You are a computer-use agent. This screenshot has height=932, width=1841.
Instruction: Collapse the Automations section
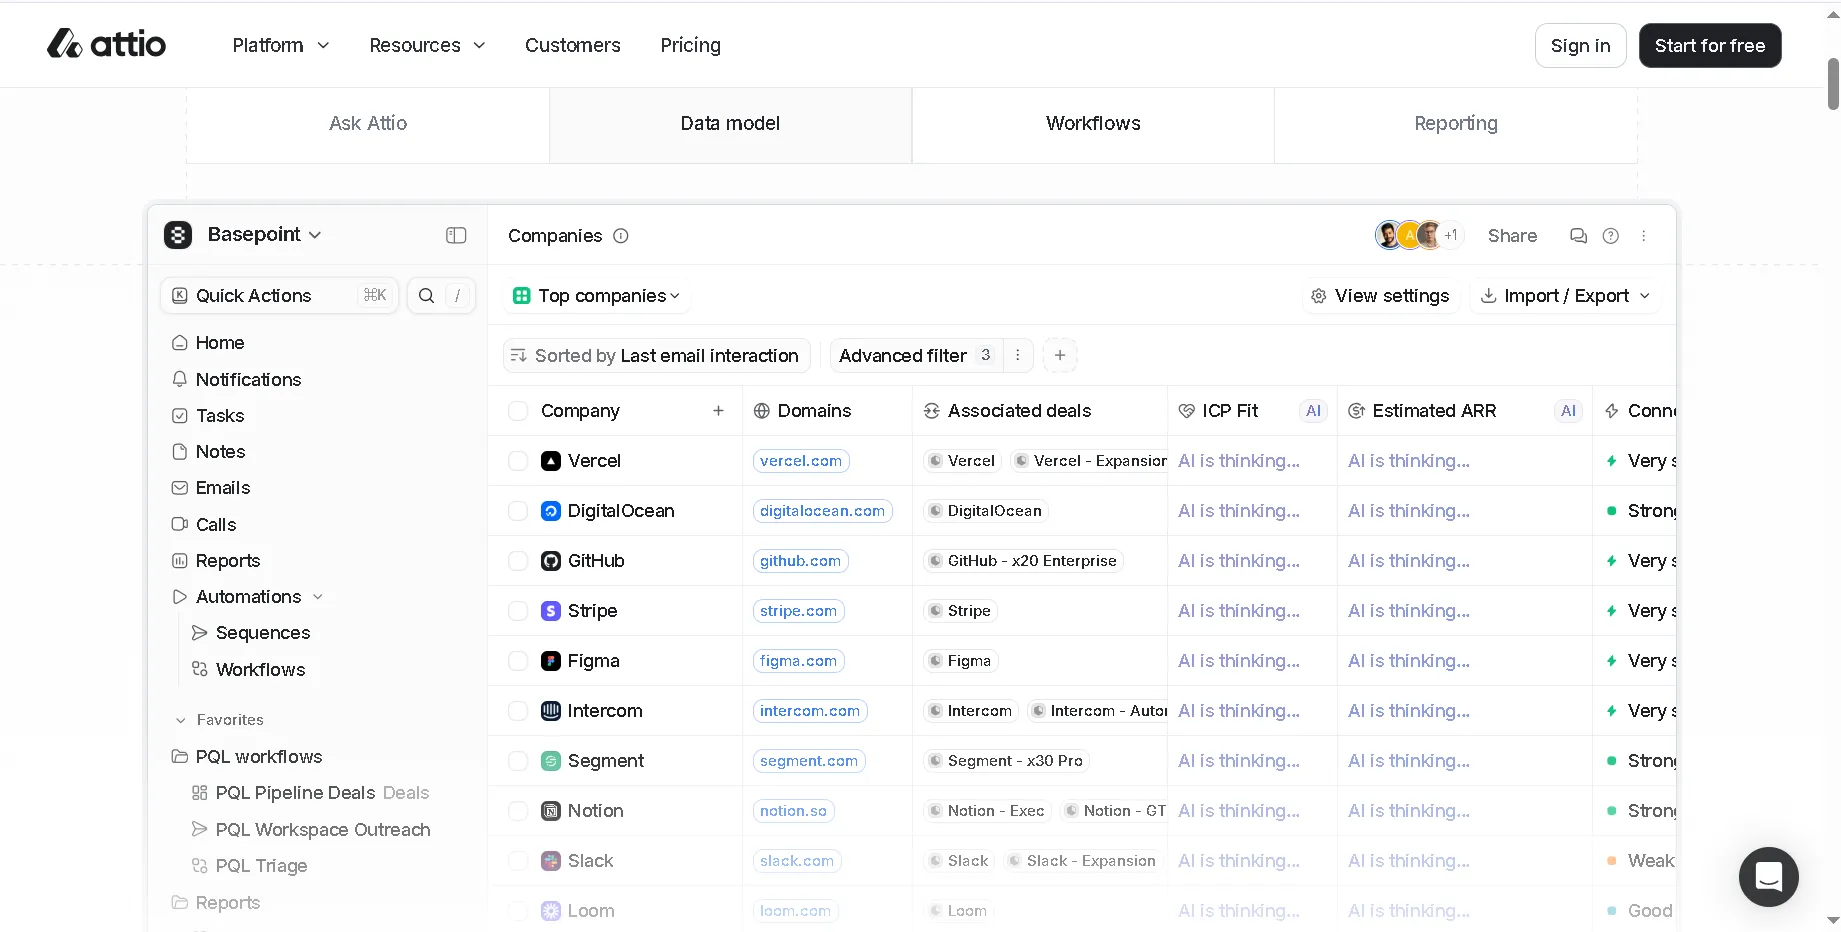318,597
